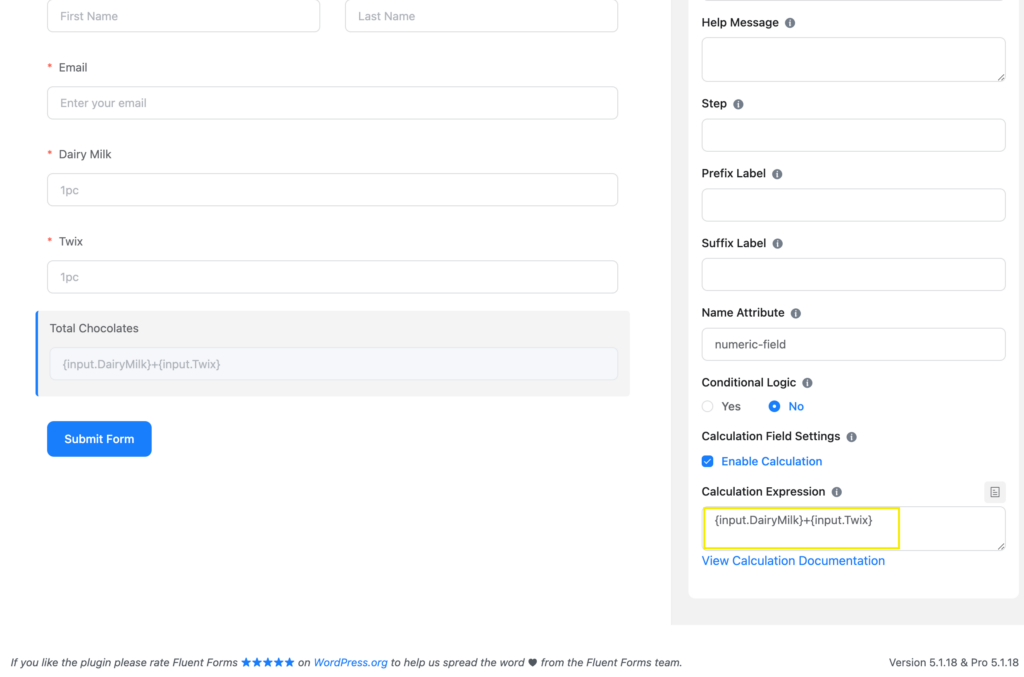1024x677 pixels.
Task: Select No for Conditional Logic
Action: pyautogui.click(x=774, y=407)
